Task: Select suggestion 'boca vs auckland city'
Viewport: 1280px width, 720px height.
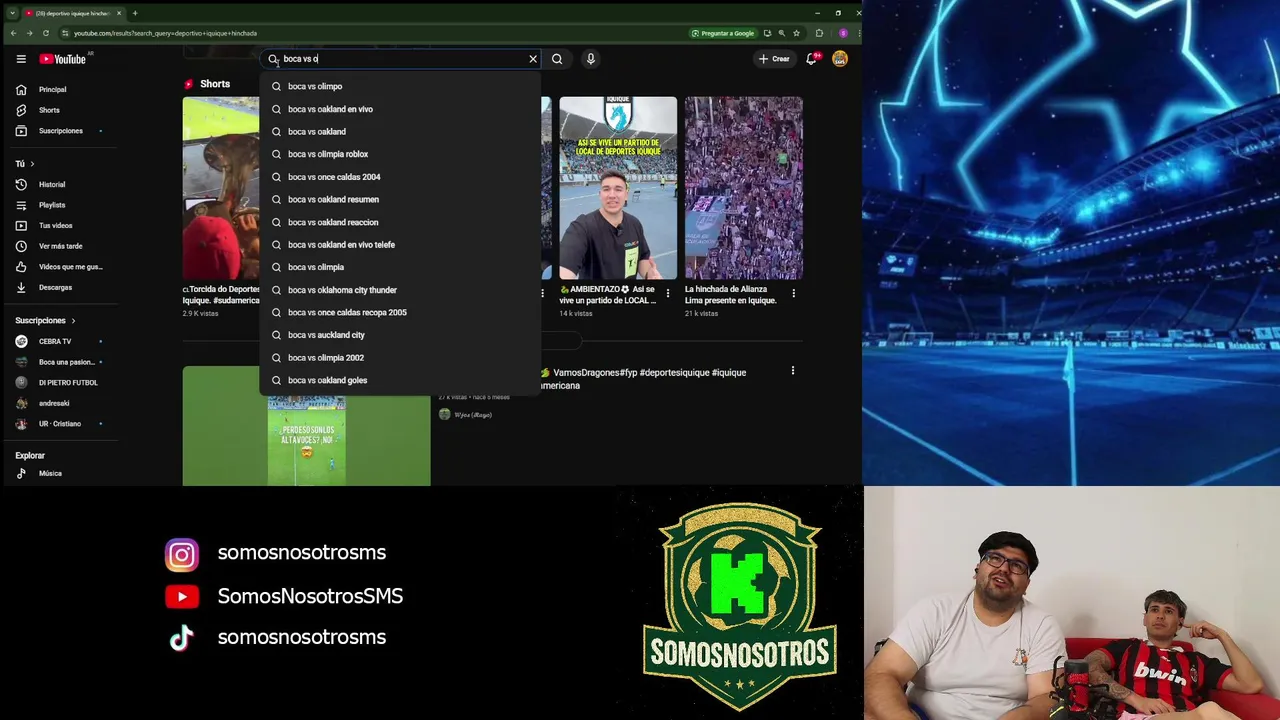Action: tap(400, 335)
